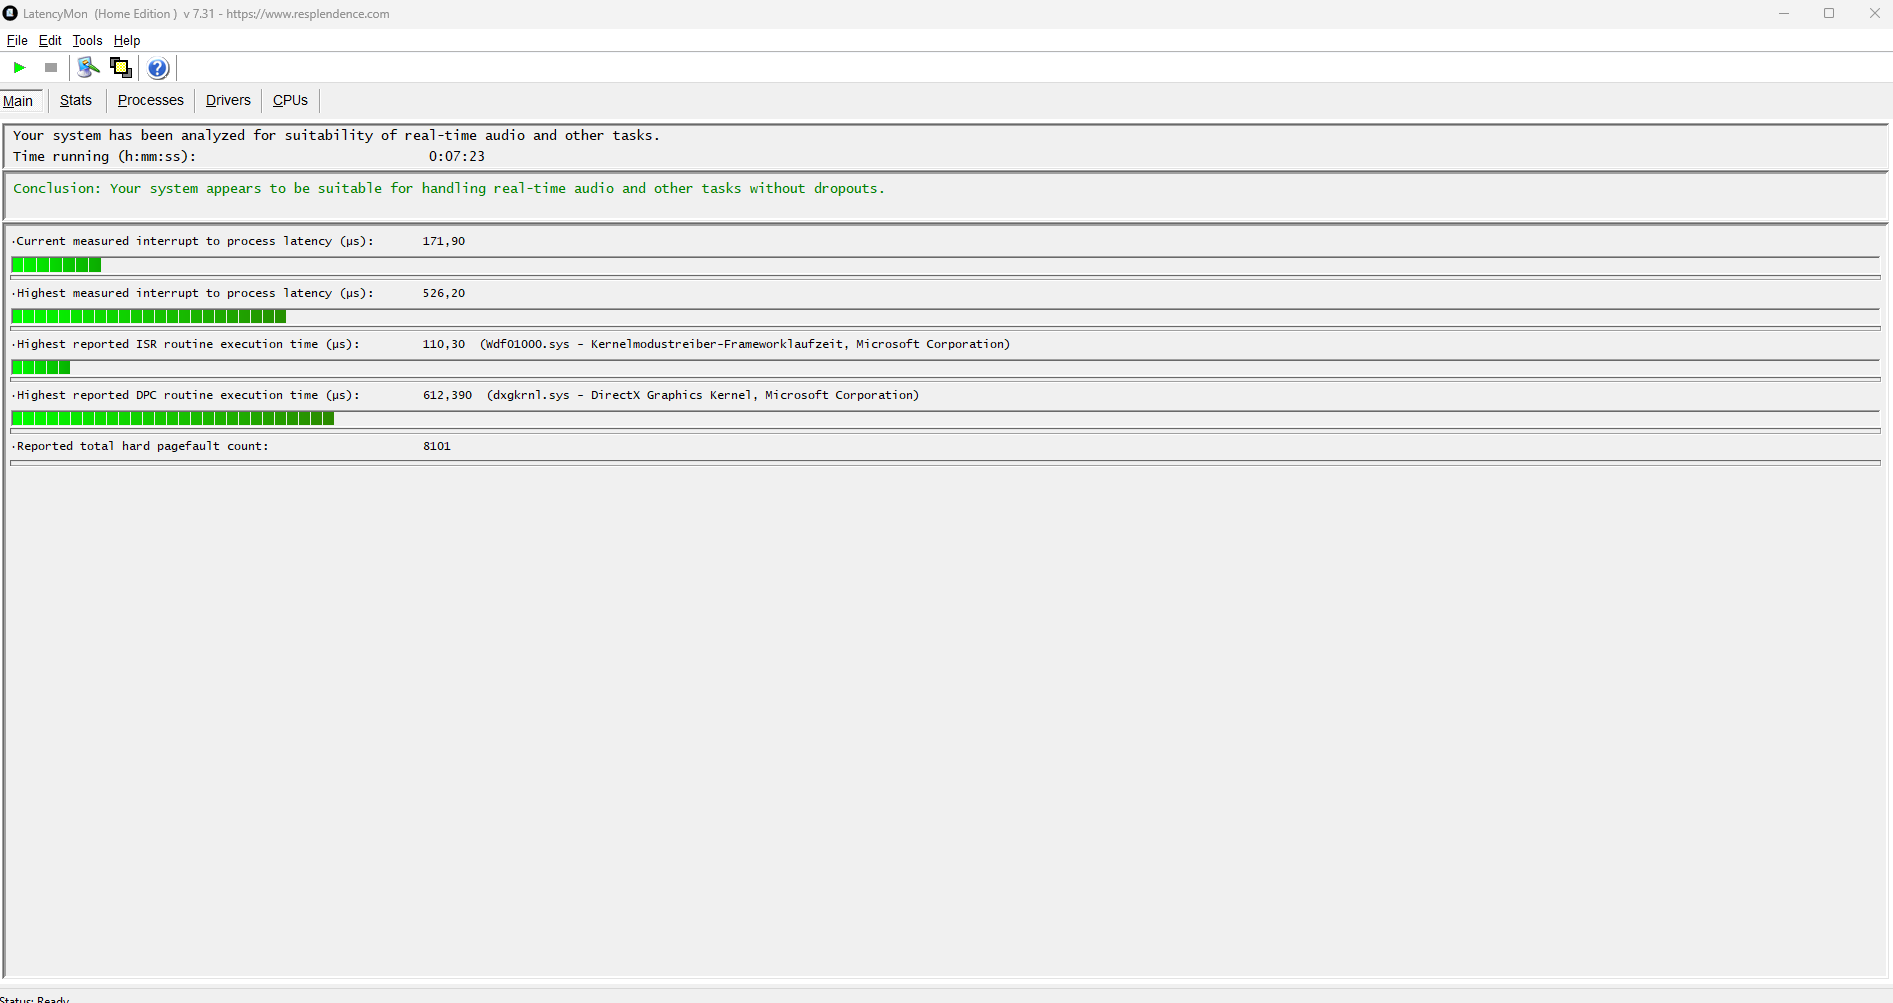Click the 'Highest reported ISR routine execution time' label

(186, 345)
